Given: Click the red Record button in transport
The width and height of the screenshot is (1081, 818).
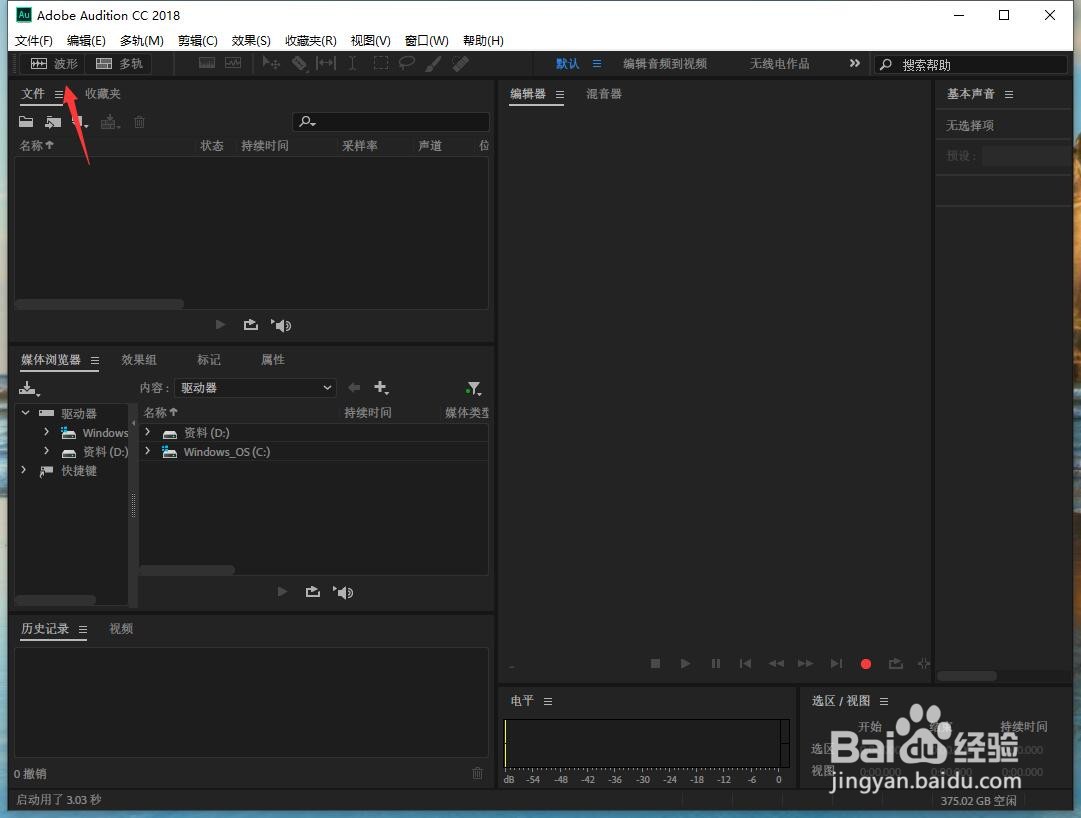Looking at the screenshot, I should (866, 664).
